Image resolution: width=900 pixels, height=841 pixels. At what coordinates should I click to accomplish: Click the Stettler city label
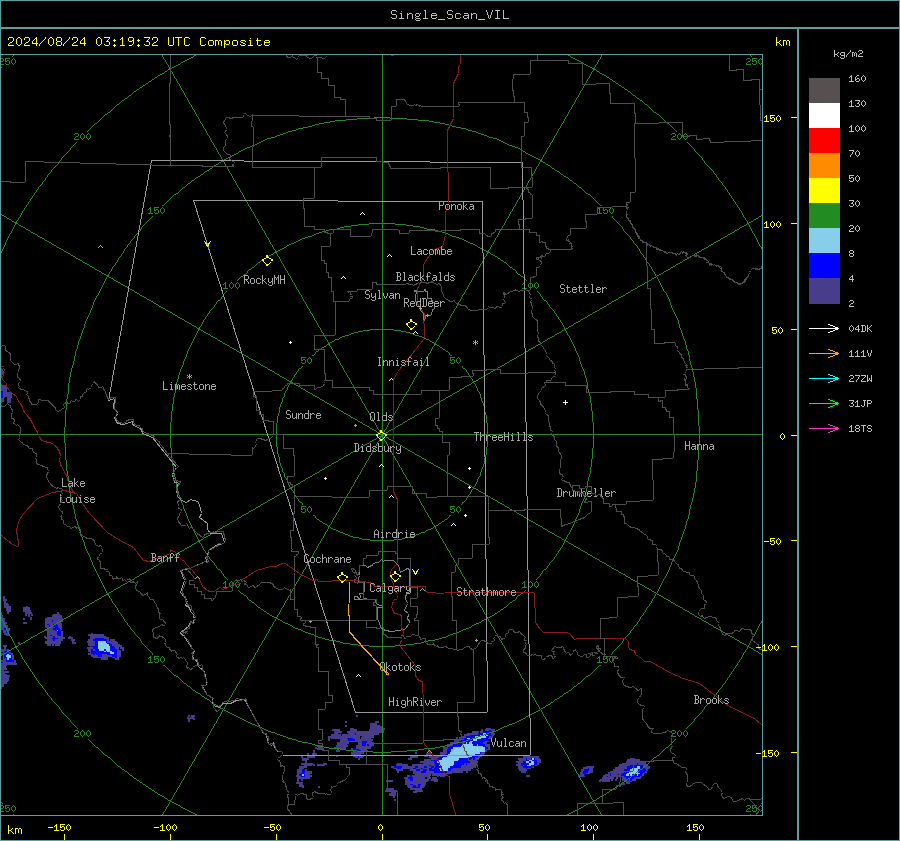coord(583,289)
